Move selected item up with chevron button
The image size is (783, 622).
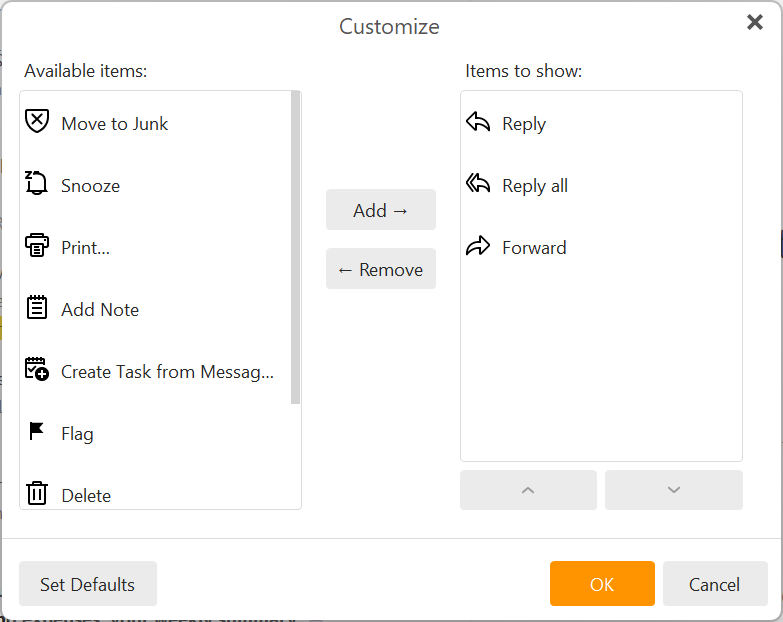pos(528,490)
